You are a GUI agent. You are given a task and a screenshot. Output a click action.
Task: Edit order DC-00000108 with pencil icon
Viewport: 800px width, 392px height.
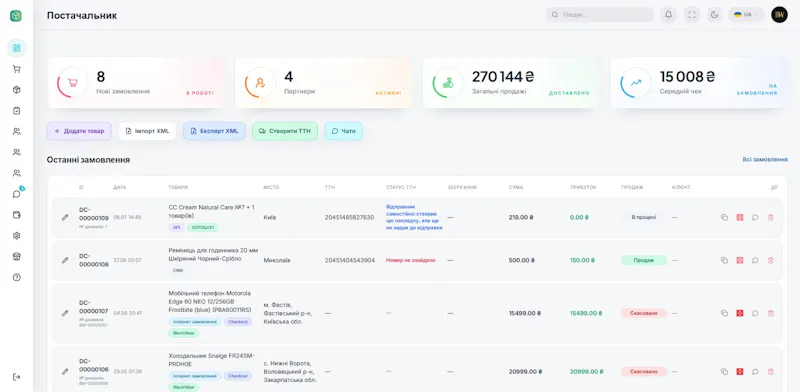pyautogui.click(x=65, y=260)
